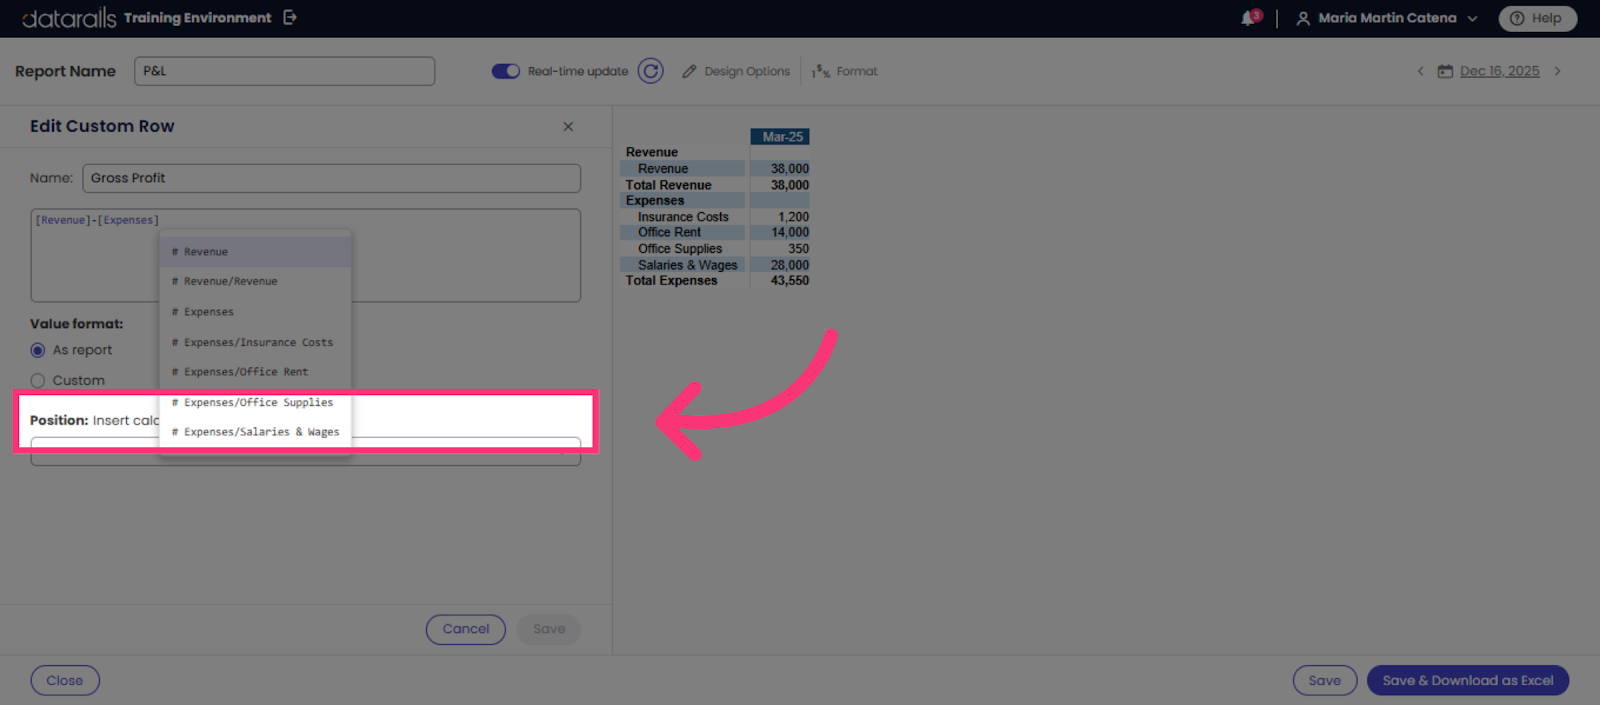Click the user profile icon

click(x=1303, y=18)
